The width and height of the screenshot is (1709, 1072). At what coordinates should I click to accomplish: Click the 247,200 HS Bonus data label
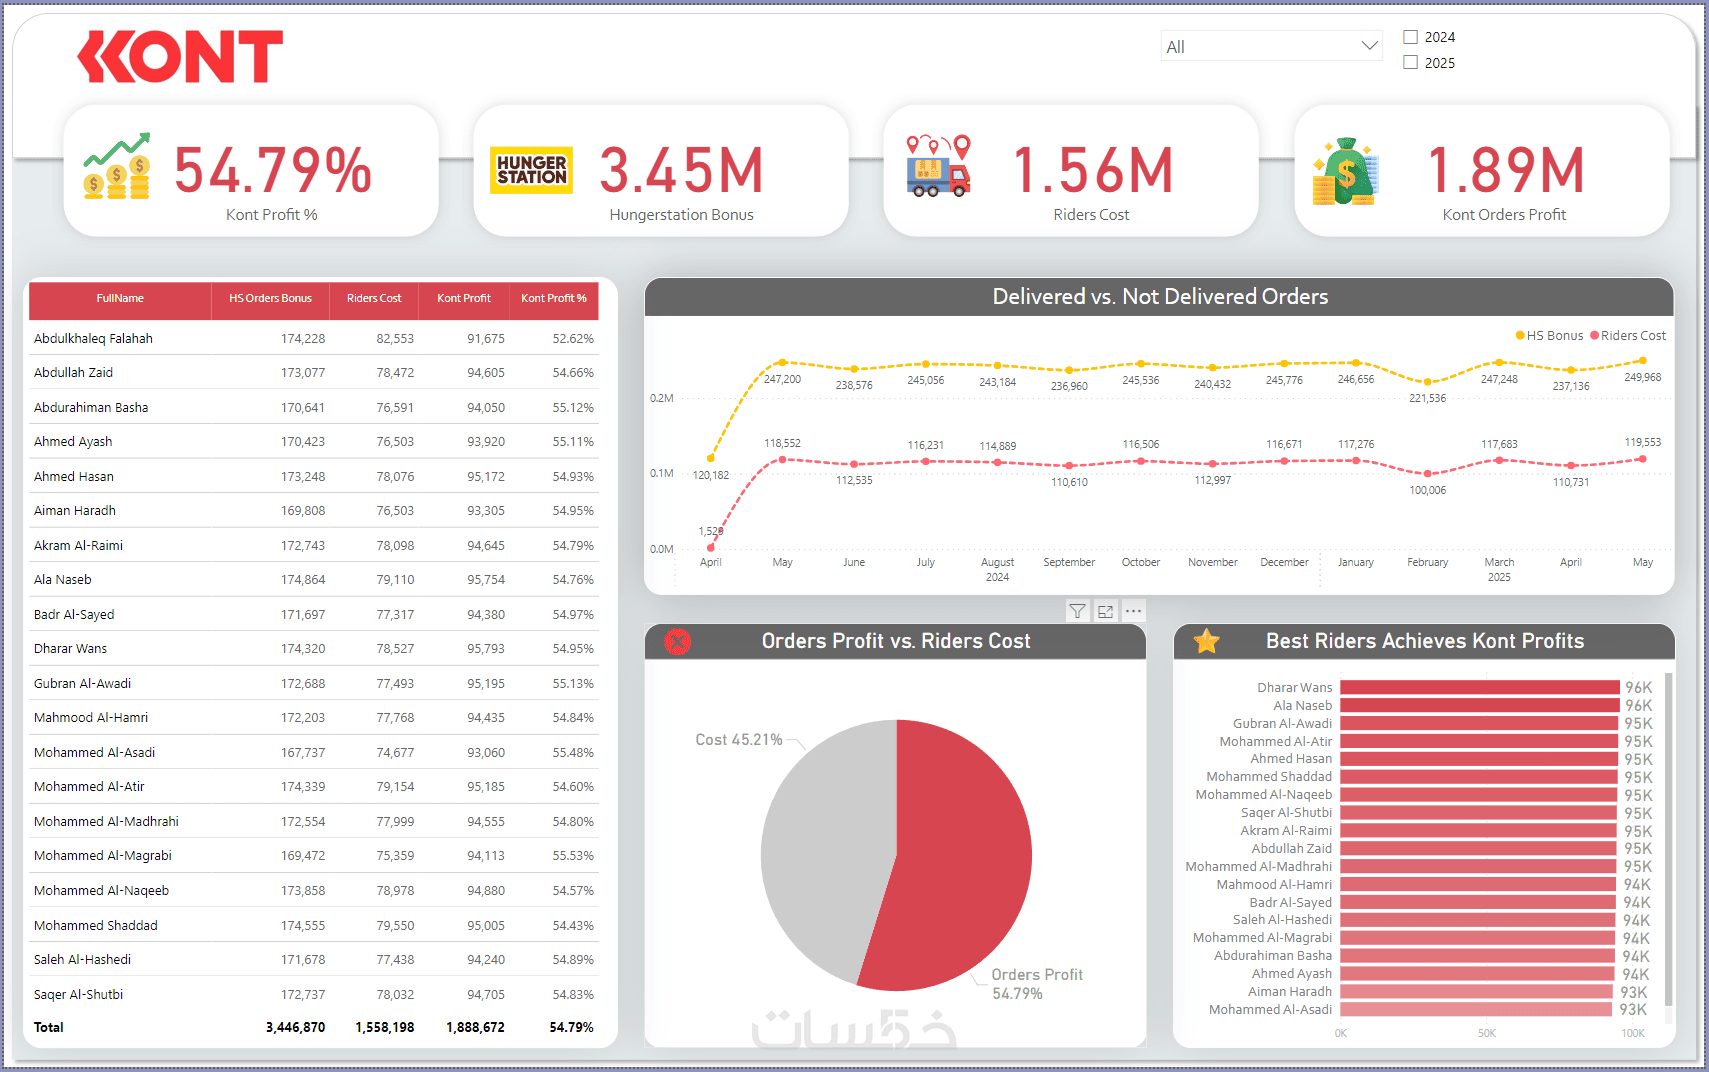click(x=782, y=379)
